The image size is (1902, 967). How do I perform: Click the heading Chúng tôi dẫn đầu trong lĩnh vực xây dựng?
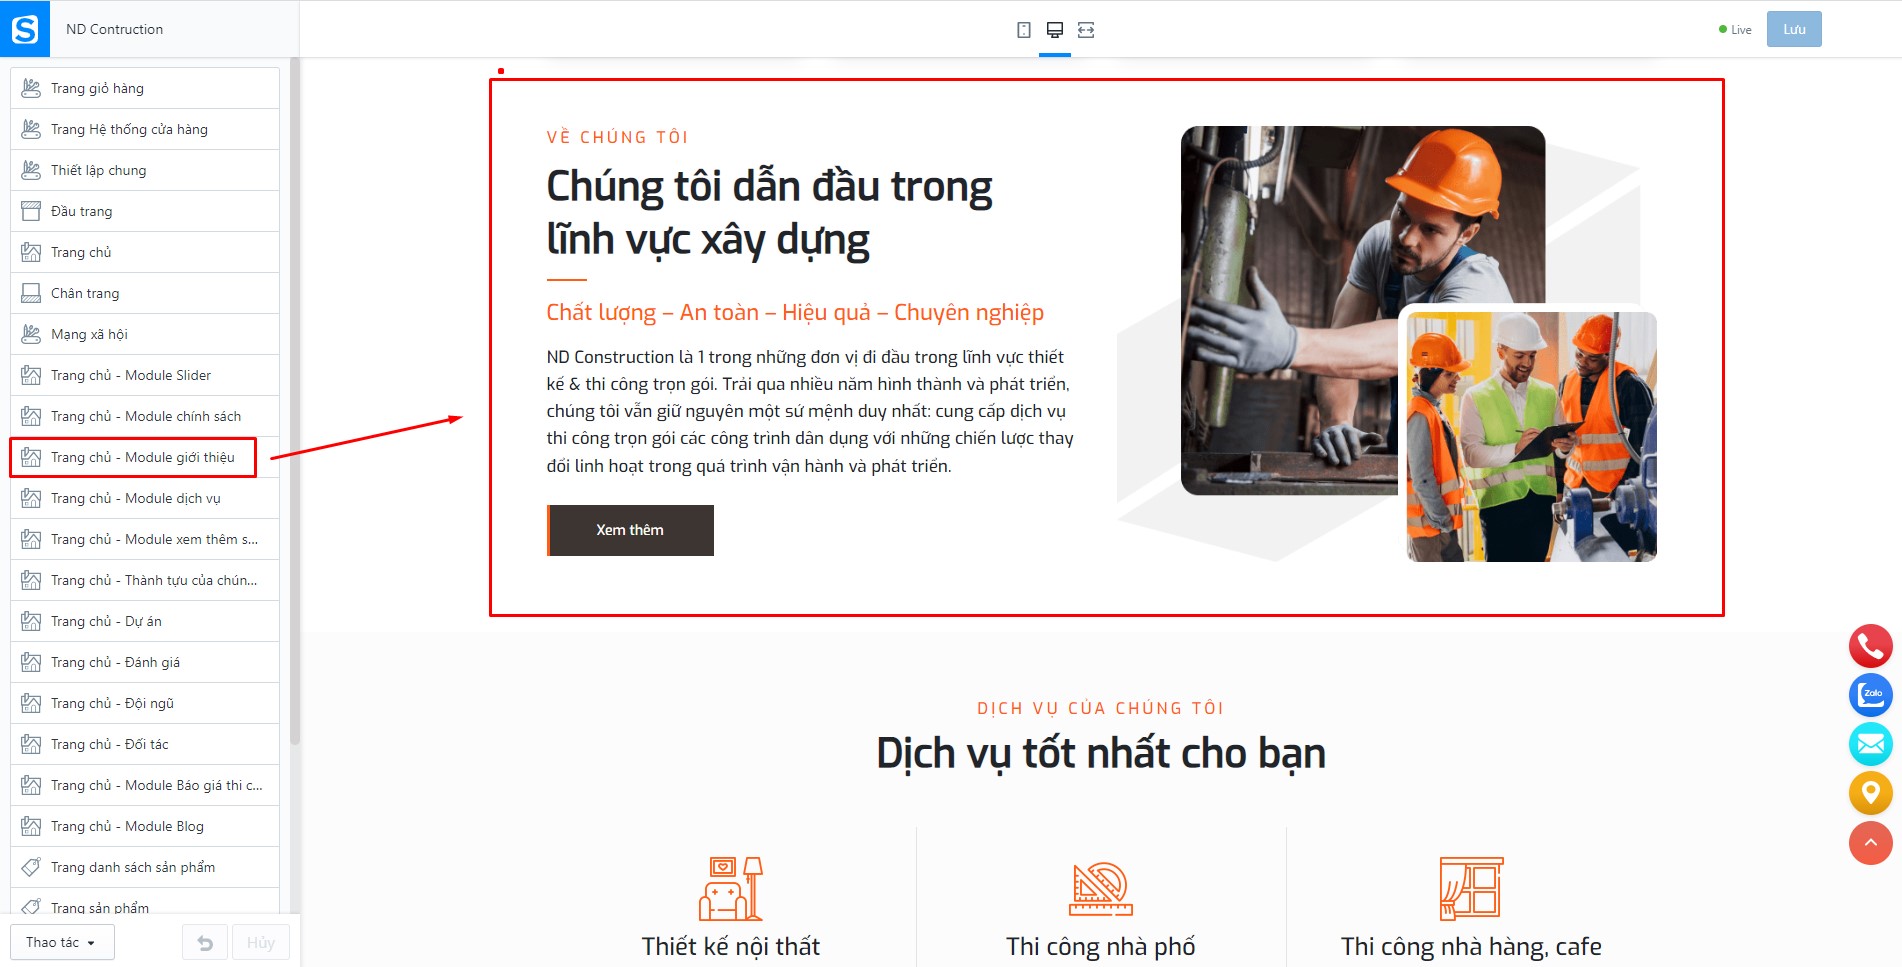[x=769, y=213]
